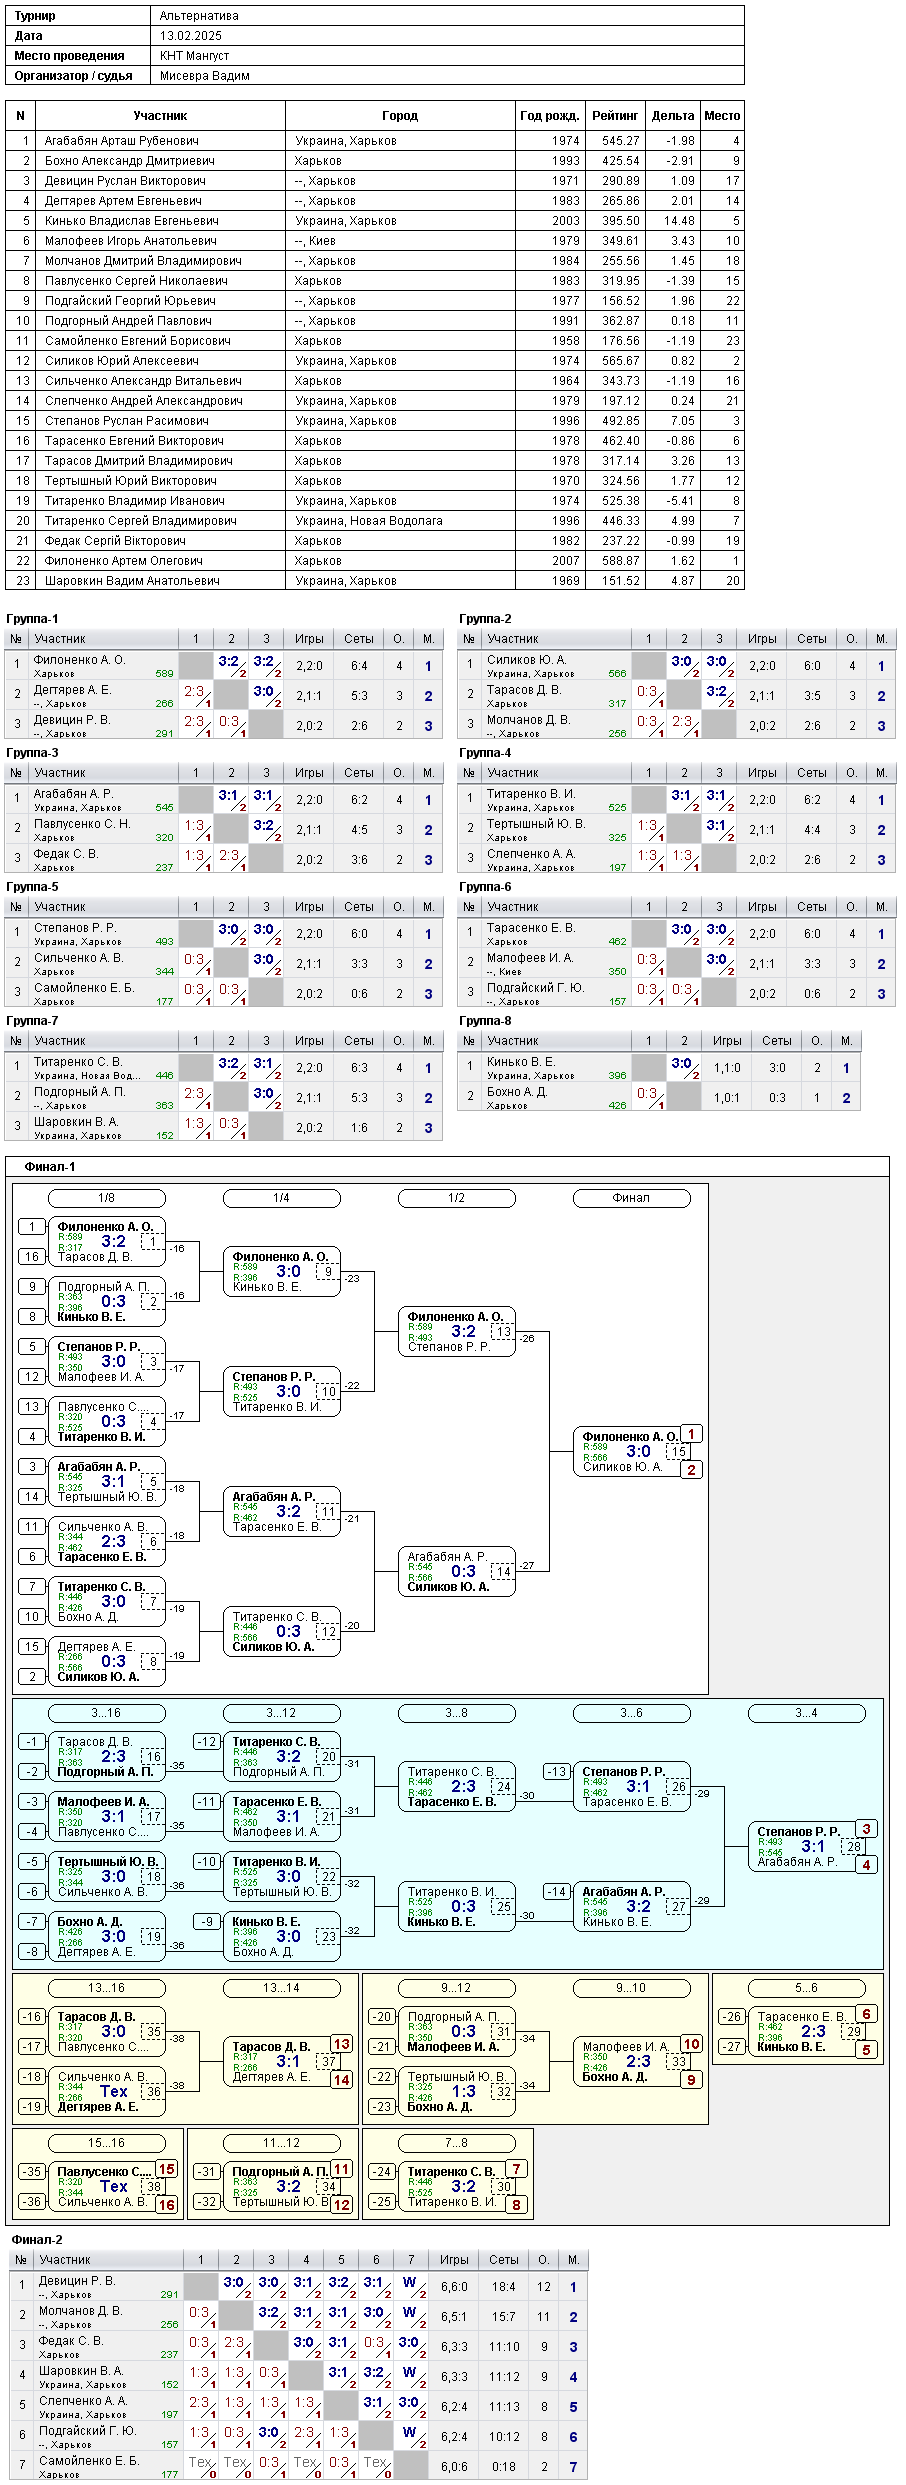Click the Сеты header in Группа-1

[359, 639]
